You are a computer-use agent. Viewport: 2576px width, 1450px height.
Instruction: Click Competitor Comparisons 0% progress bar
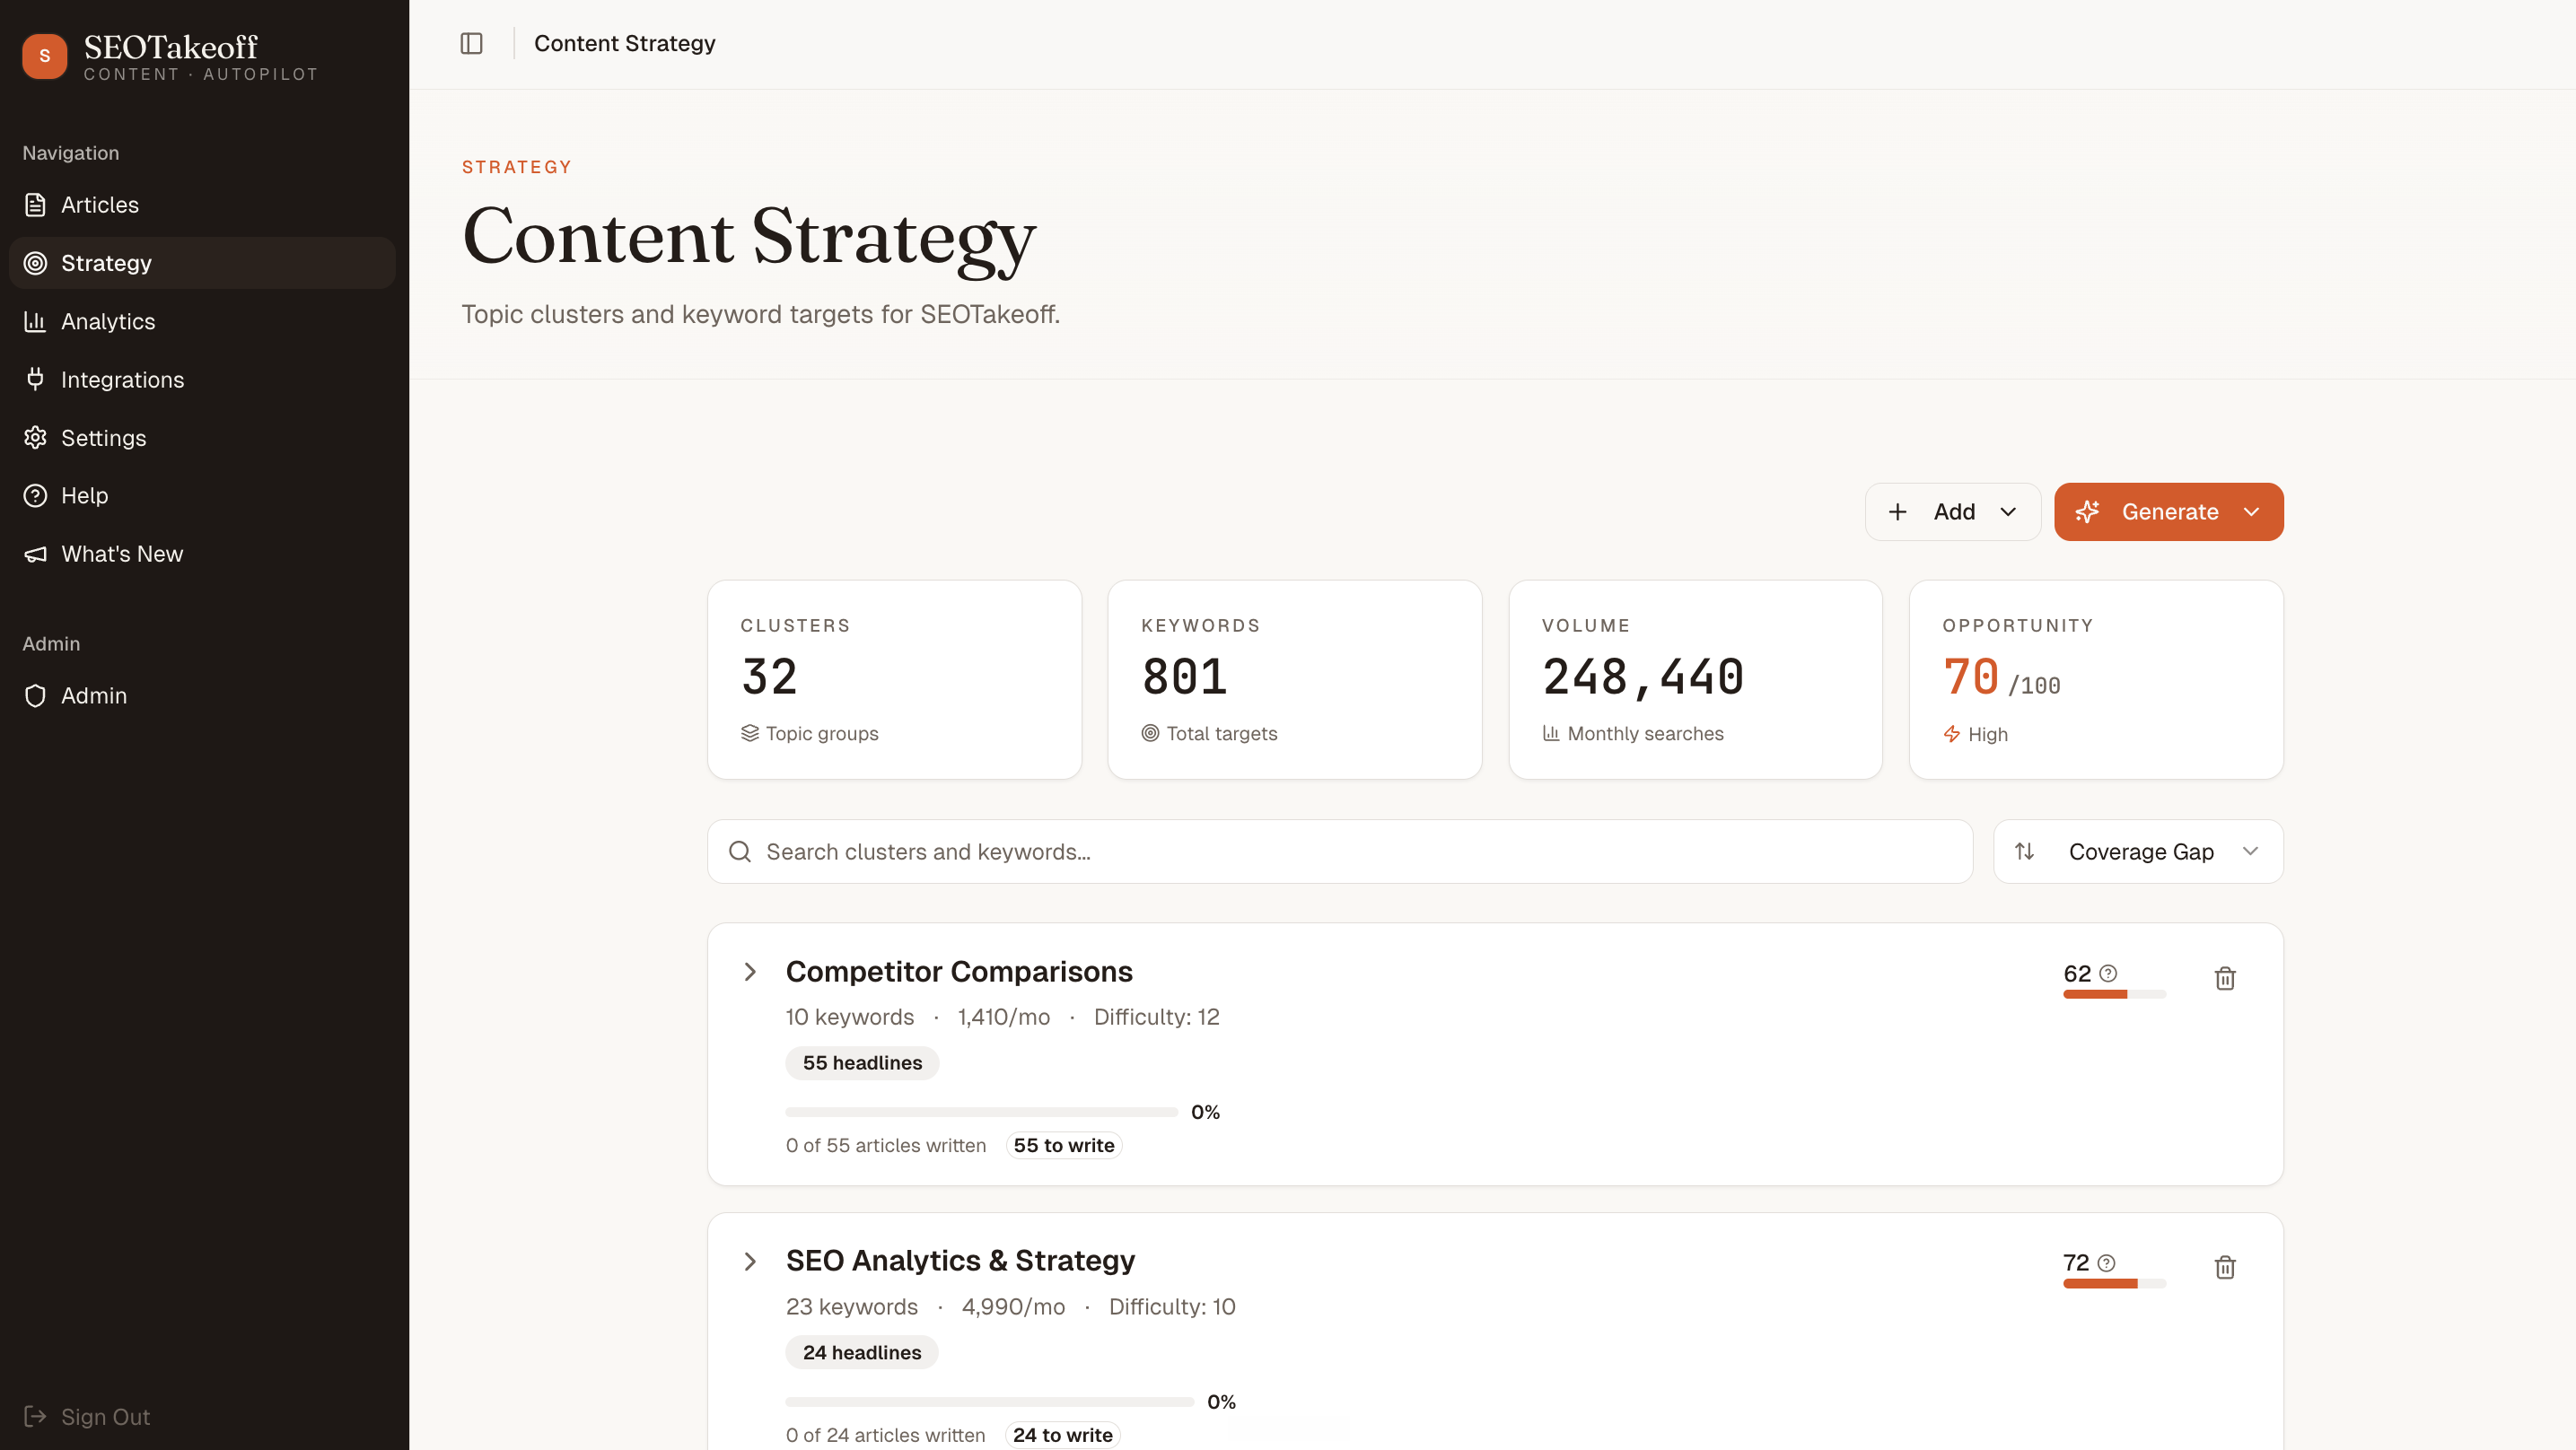pyautogui.click(x=981, y=1112)
